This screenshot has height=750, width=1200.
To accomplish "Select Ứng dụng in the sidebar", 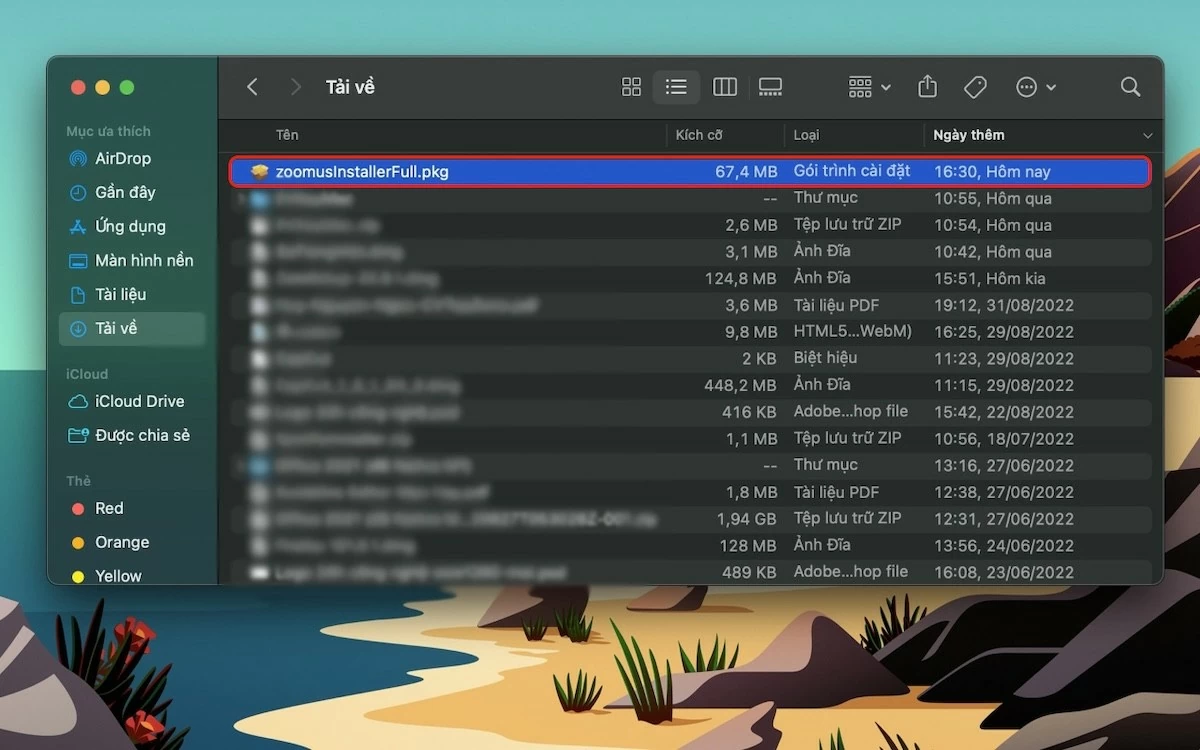I will [x=129, y=226].
